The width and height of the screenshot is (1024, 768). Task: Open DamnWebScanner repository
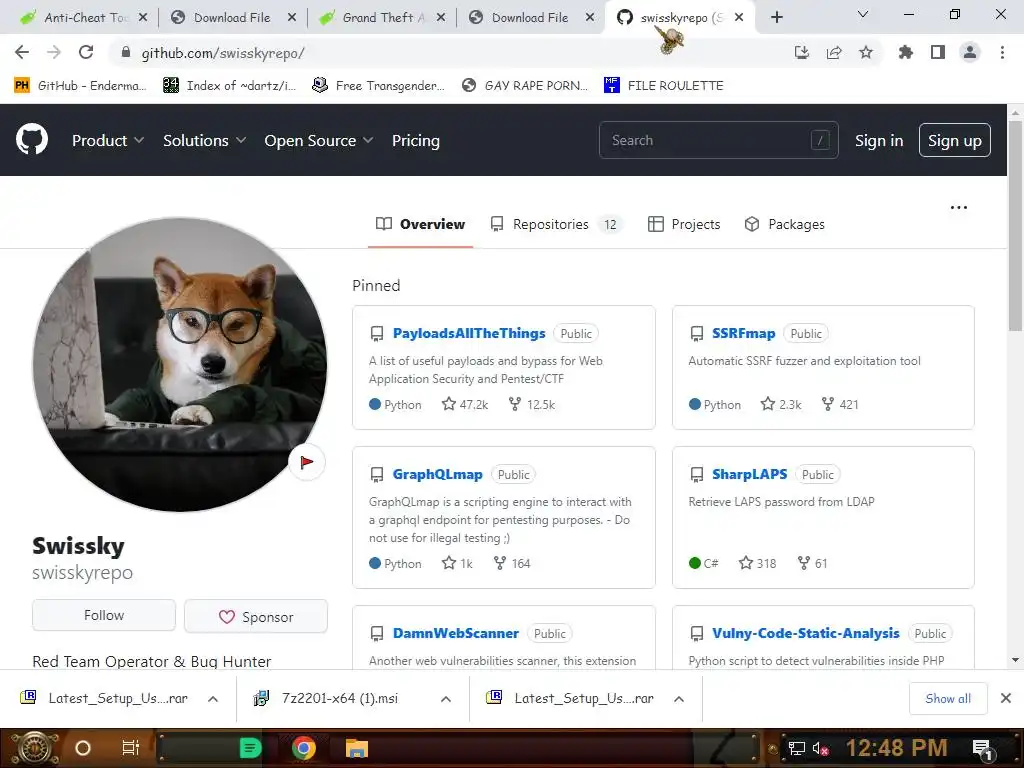click(456, 633)
